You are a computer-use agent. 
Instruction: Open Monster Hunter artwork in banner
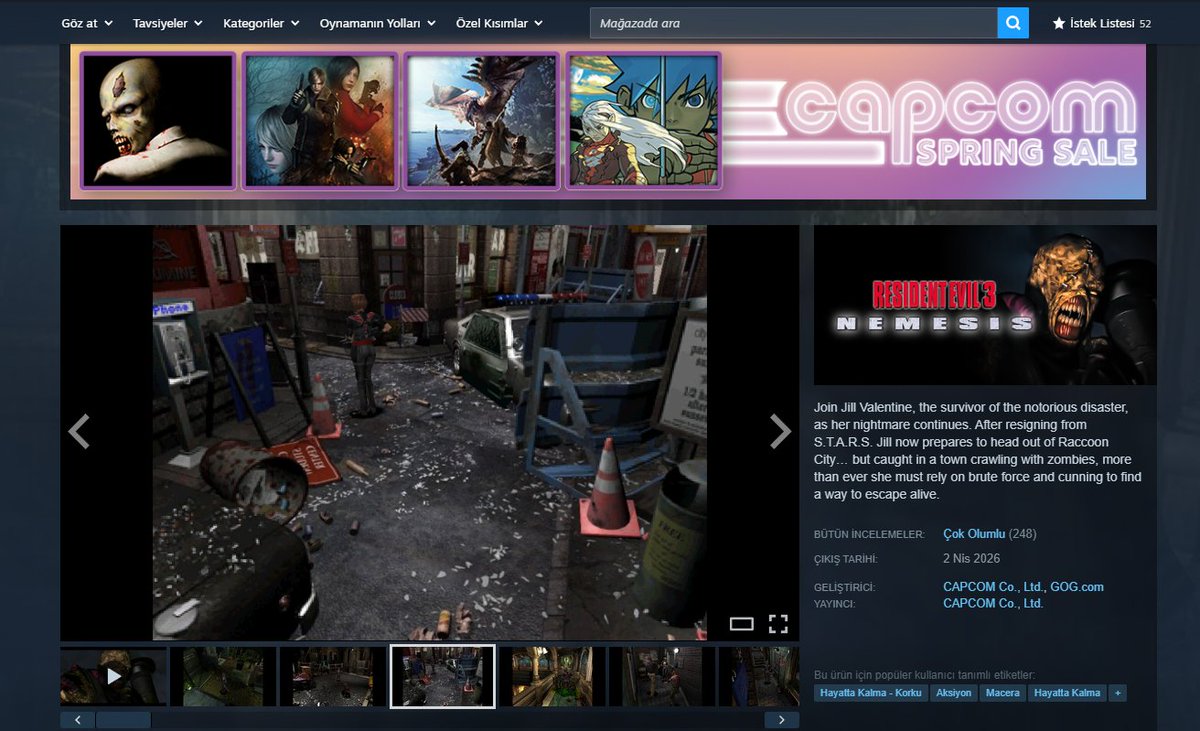(x=482, y=121)
